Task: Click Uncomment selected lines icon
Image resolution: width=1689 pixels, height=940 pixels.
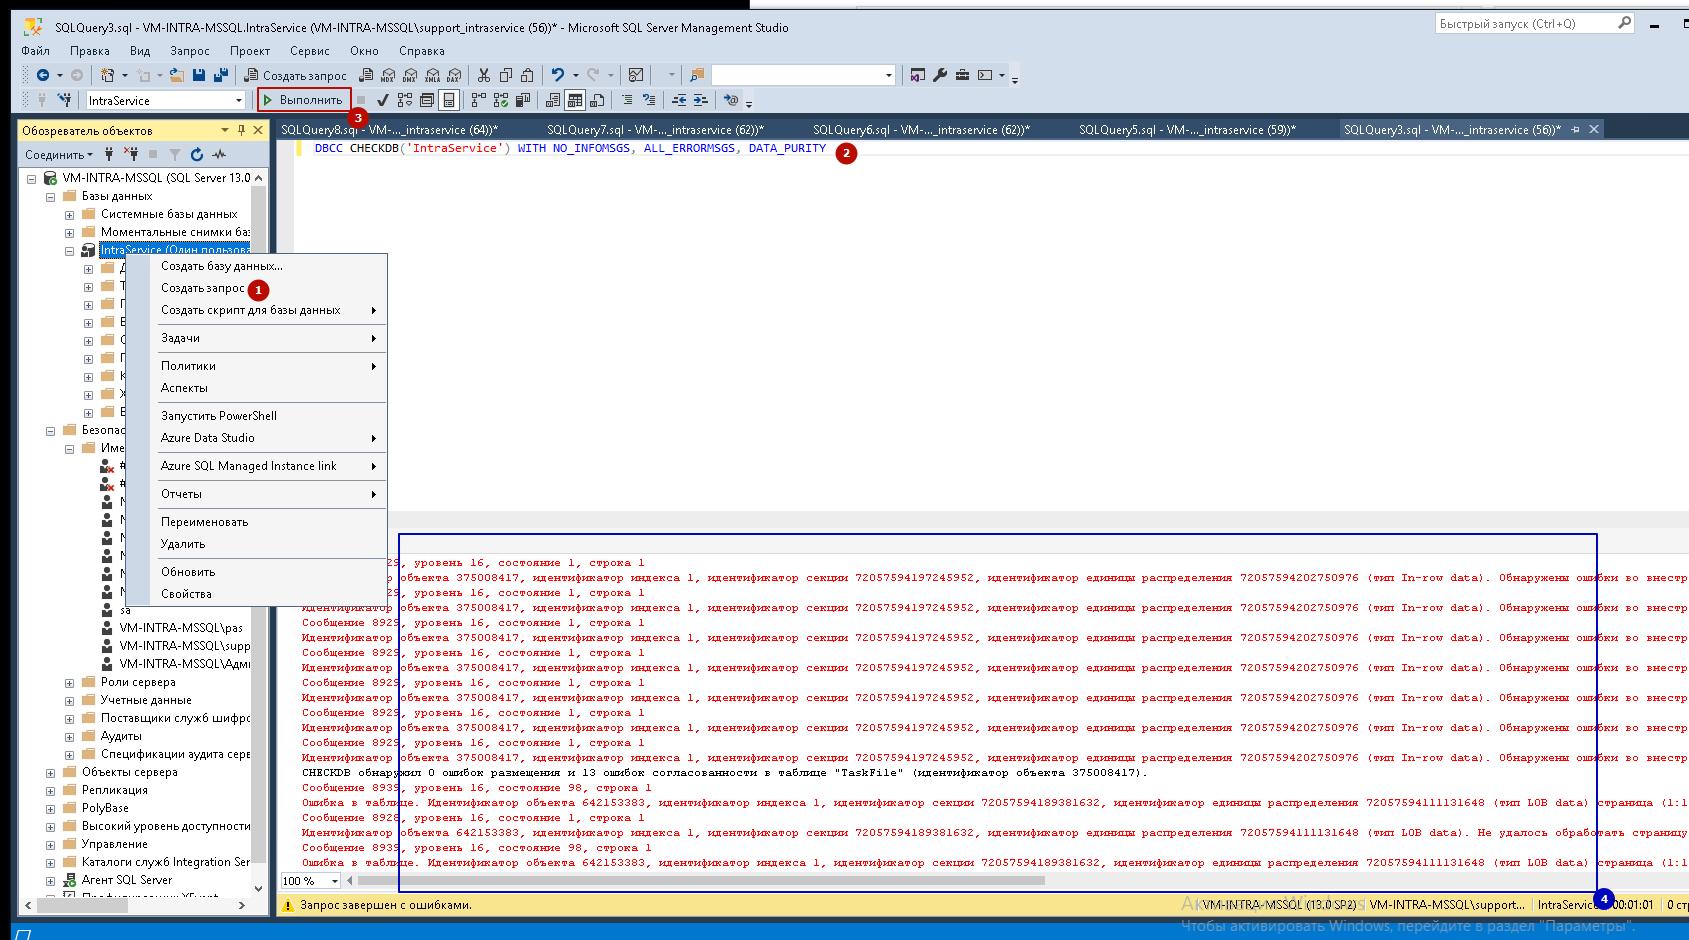Action: (649, 100)
